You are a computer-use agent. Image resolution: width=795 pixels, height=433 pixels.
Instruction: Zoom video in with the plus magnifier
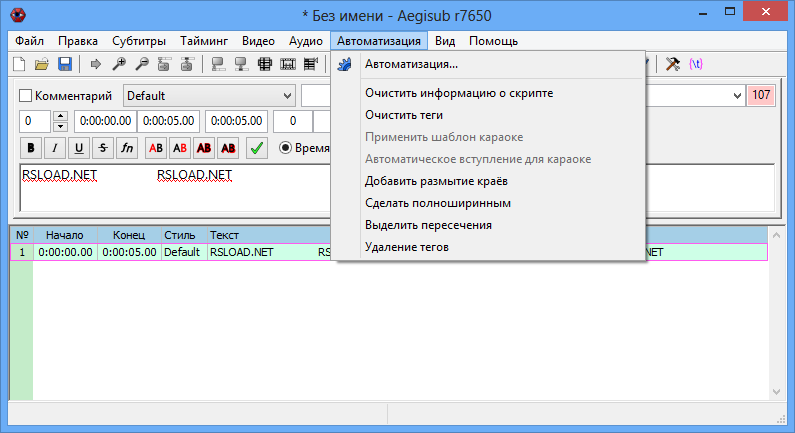(119, 64)
